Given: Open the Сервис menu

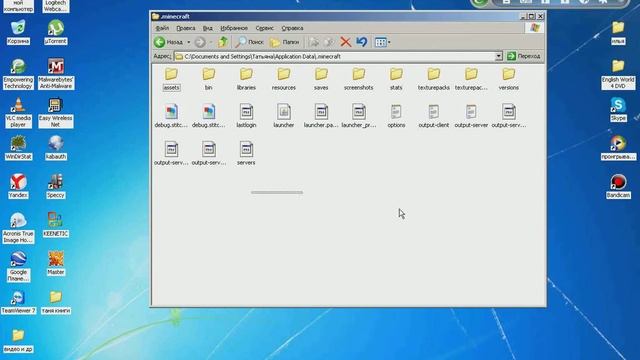Looking at the screenshot, I should (x=264, y=28).
